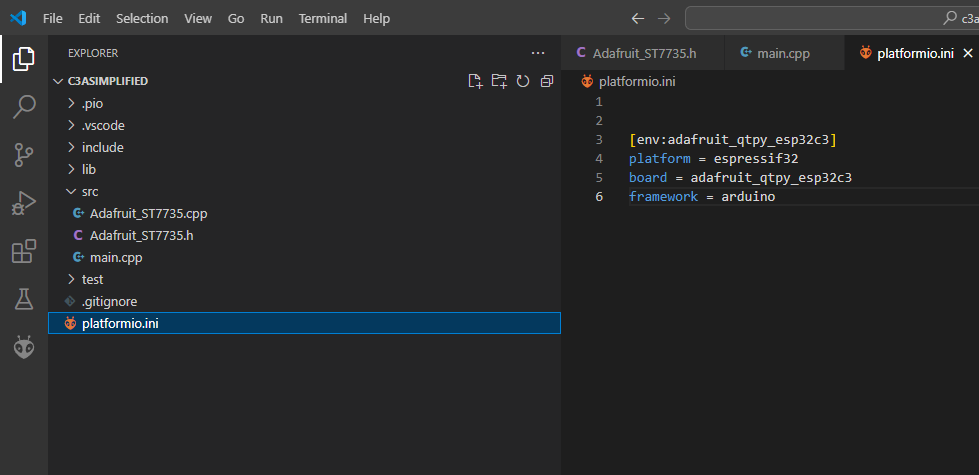This screenshot has width=979, height=475.
Task: Open the Extensions view
Action: (24, 251)
